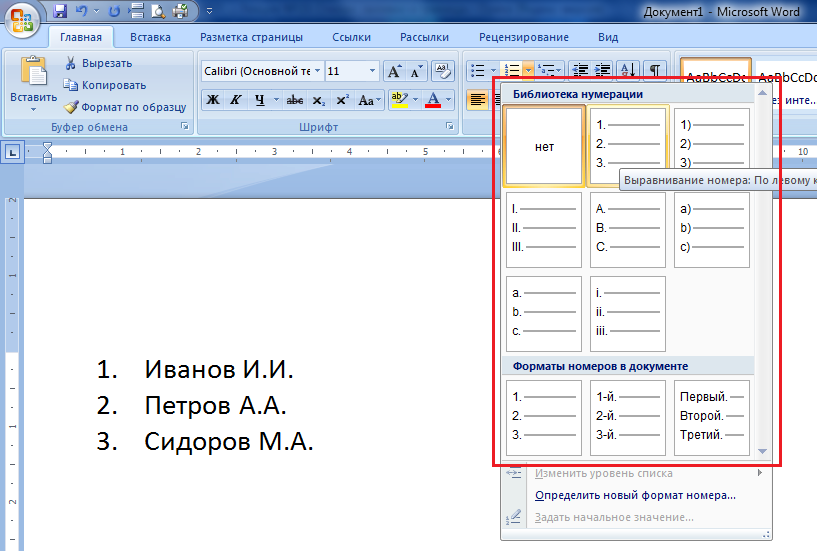
Task: Switch to the Разметка страницы tab
Action: coord(251,37)
